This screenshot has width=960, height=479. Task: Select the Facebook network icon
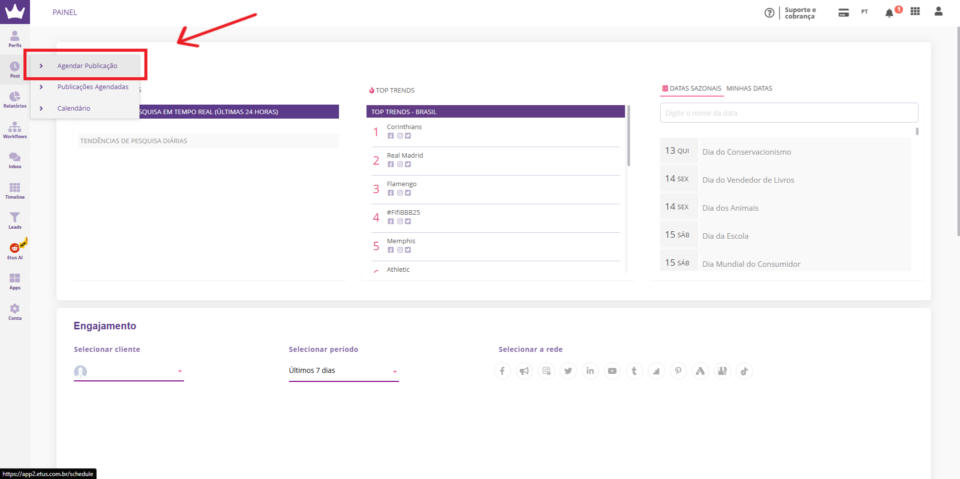coord(502,371)
